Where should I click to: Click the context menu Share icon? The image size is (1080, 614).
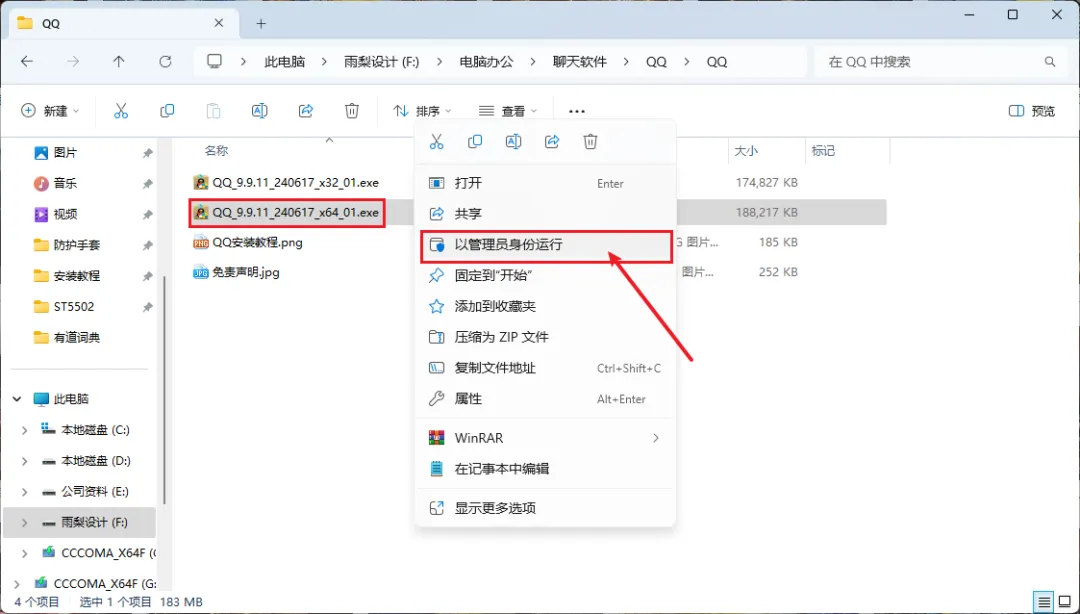(552, 142)
